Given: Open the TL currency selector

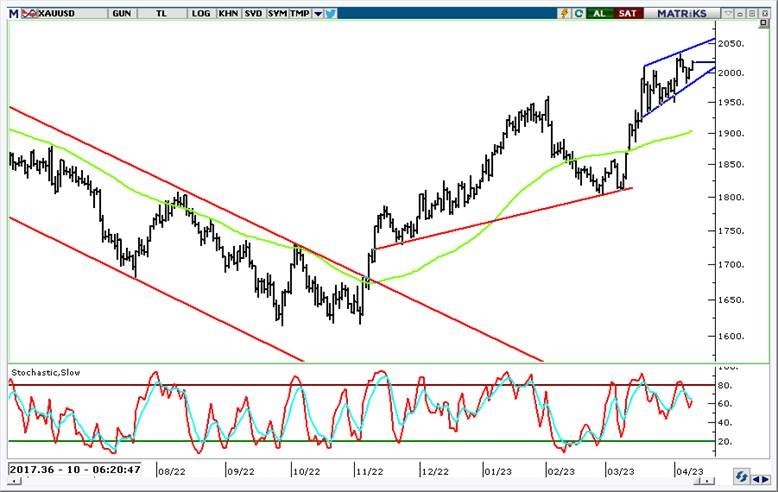Looking at the screenshot, I should coord(161,13).
